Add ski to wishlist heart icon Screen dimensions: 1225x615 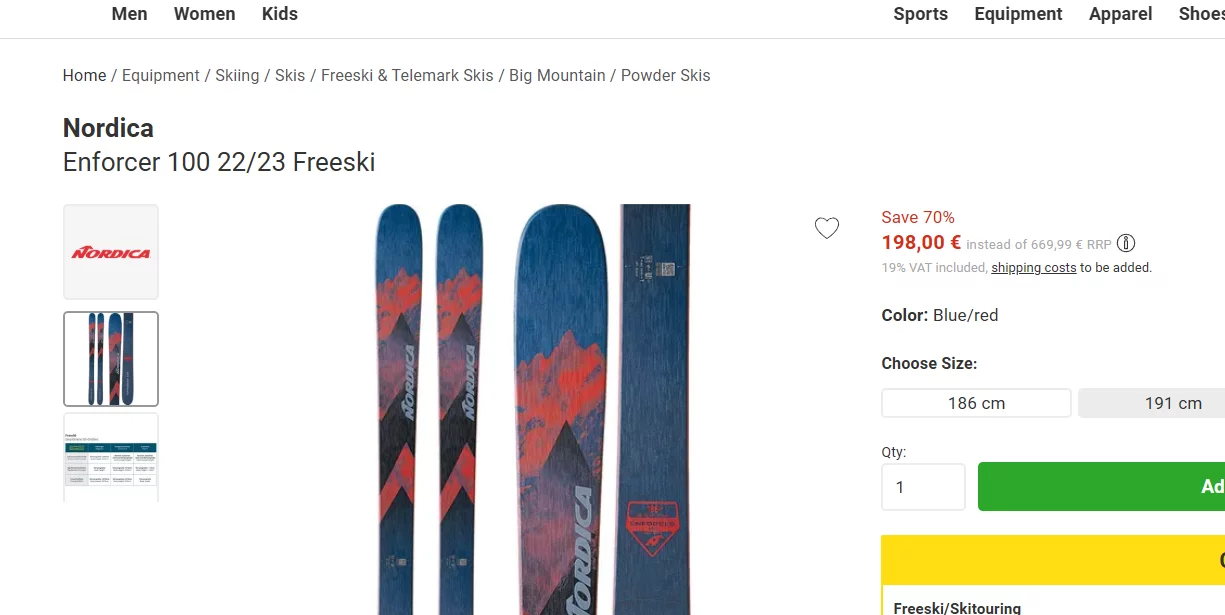pyautogui.click(x=827, y=229)
